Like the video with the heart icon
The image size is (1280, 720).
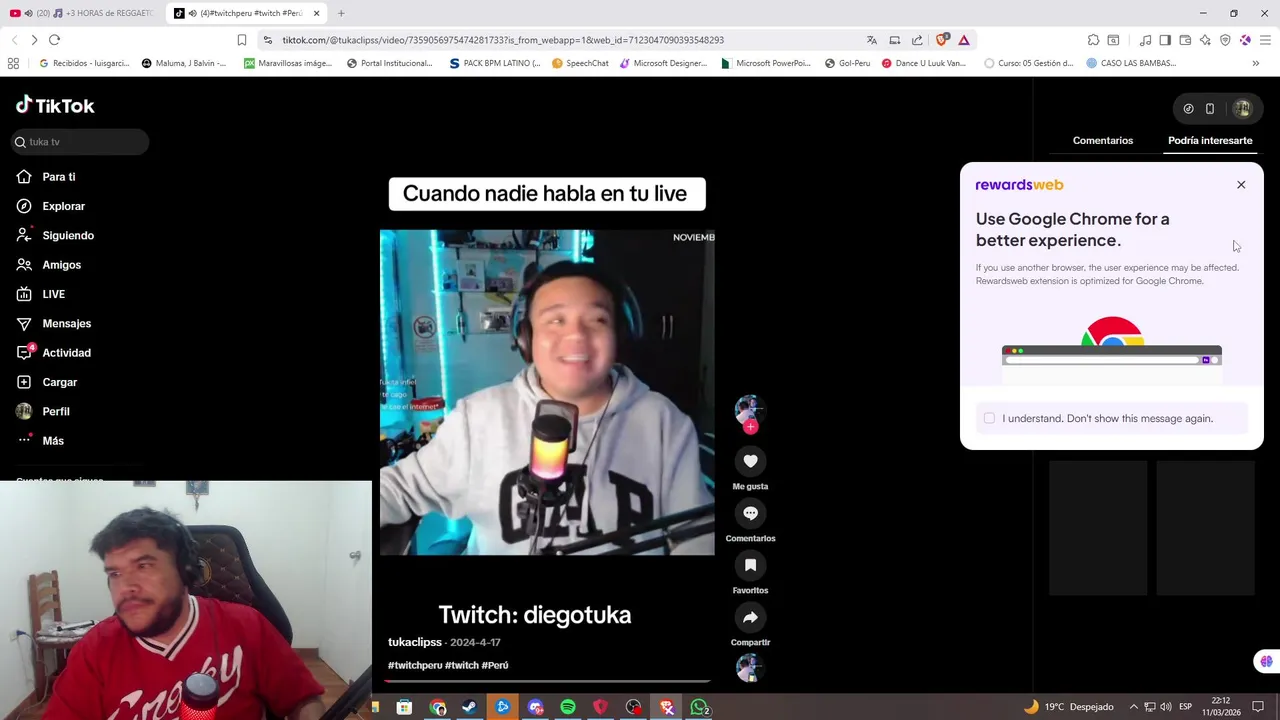(x=750, y=461)
